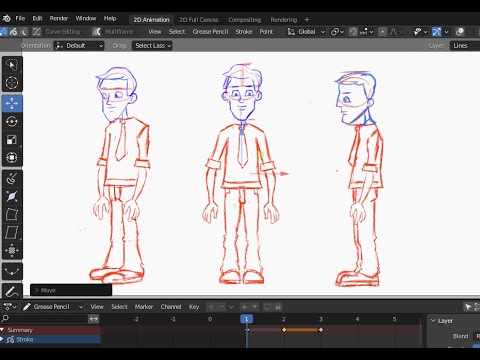Click the current frame marker 1
Image resolution: width=480 pixels, height=360 pixels.
247,319
